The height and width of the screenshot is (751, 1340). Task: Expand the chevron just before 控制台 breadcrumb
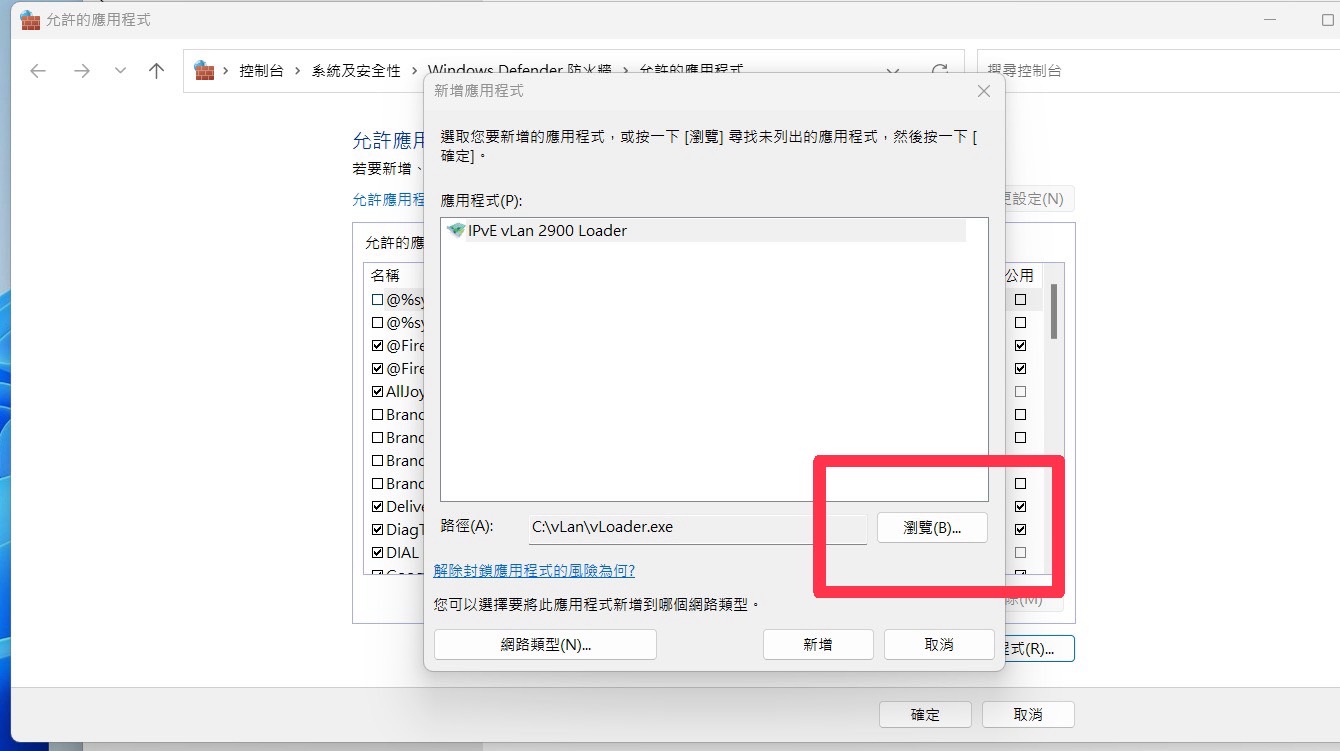(x=226, y=71)
